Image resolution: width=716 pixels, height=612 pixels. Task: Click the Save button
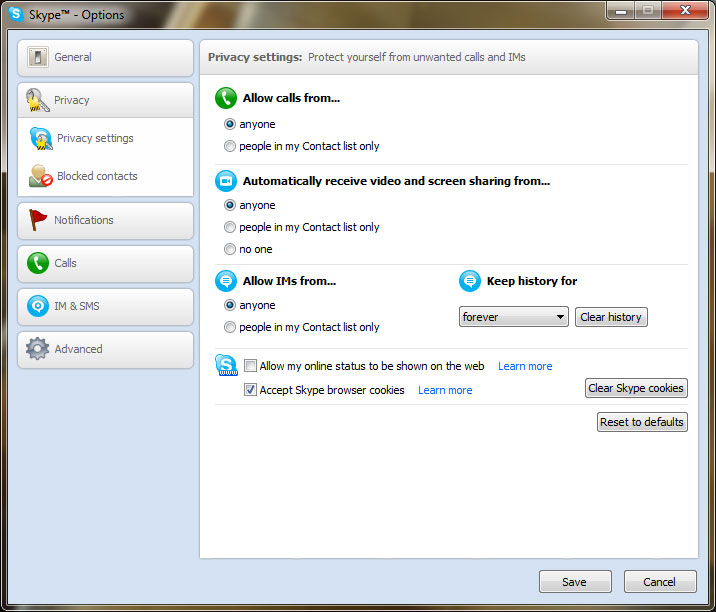575,581
